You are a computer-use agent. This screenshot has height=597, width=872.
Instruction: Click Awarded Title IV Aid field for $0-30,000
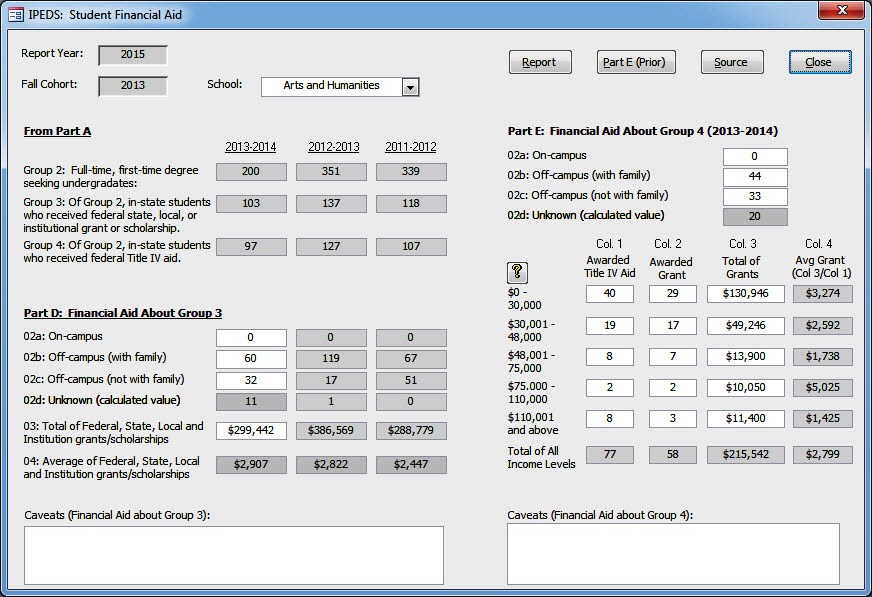coord(610,293)
